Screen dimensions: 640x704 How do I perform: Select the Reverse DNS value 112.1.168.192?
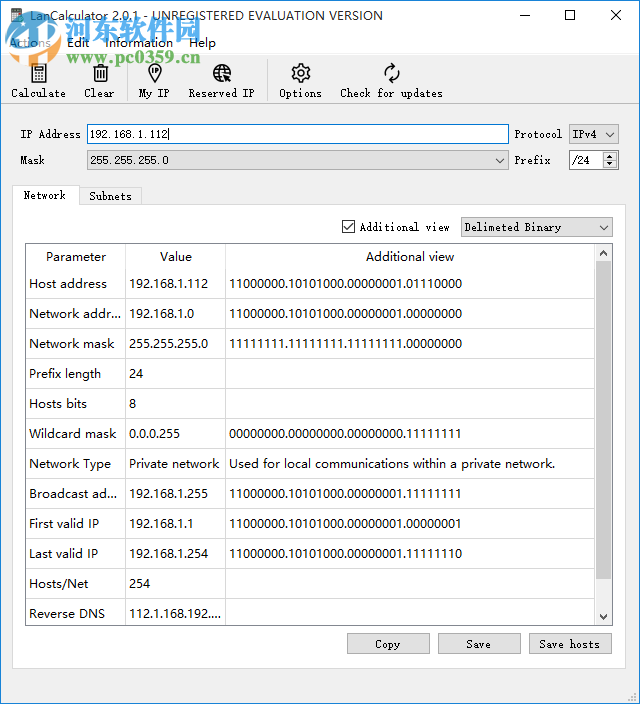tap(175, 614)
